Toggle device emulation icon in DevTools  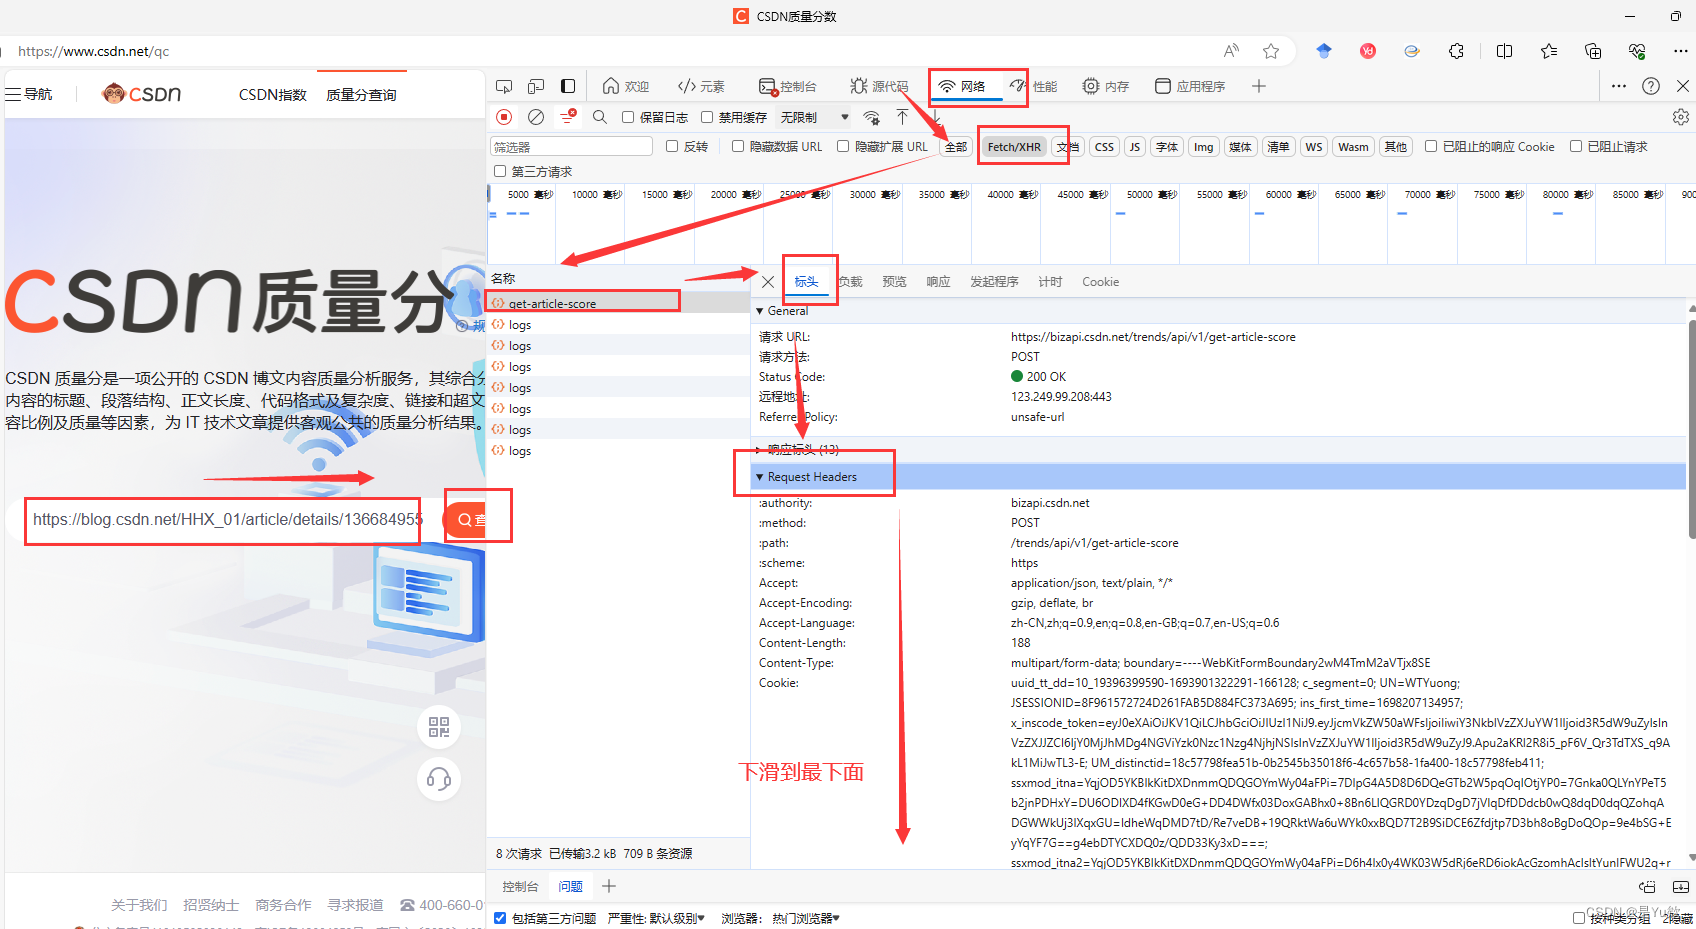[536, 86]
